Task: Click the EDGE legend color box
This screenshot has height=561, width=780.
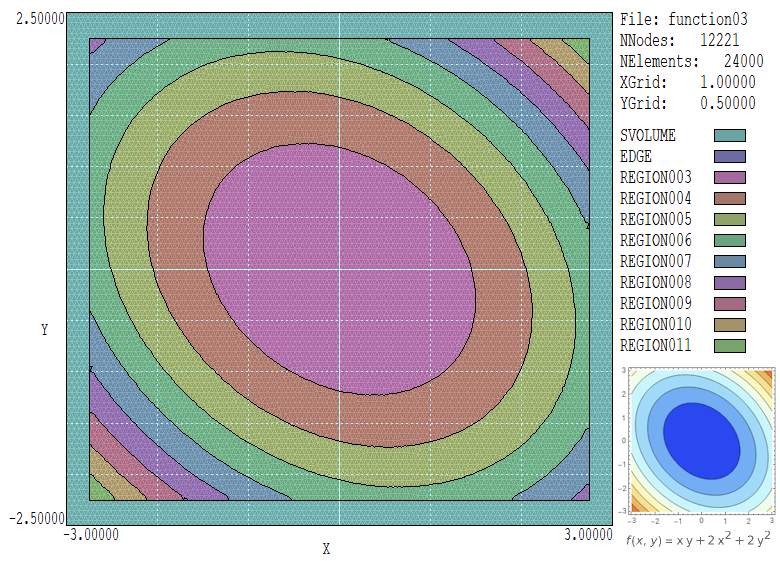Action: [x=730, y=157]
